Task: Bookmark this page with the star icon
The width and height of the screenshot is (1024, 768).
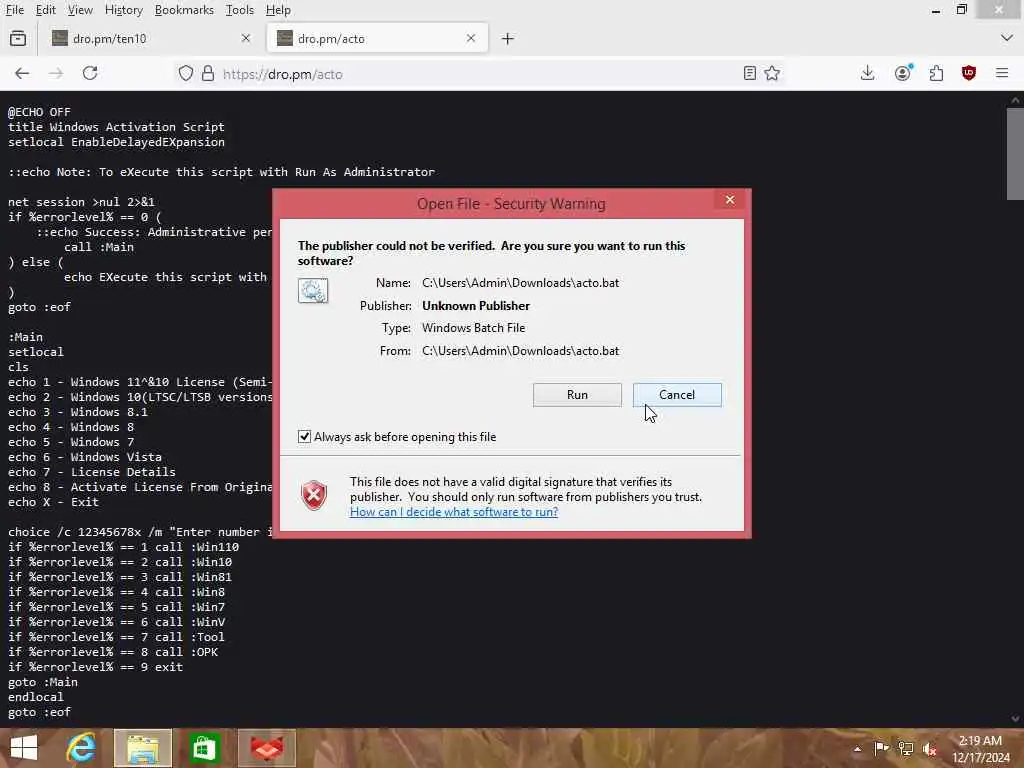Action: [x=772, y=73]
